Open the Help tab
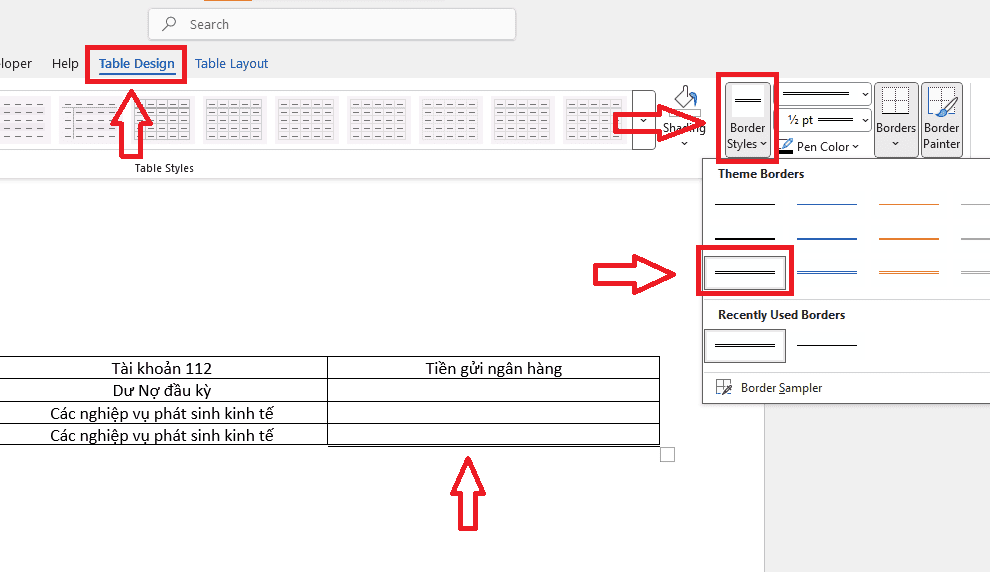The height and width of the screenshot is (572, 990). point(65,64)
